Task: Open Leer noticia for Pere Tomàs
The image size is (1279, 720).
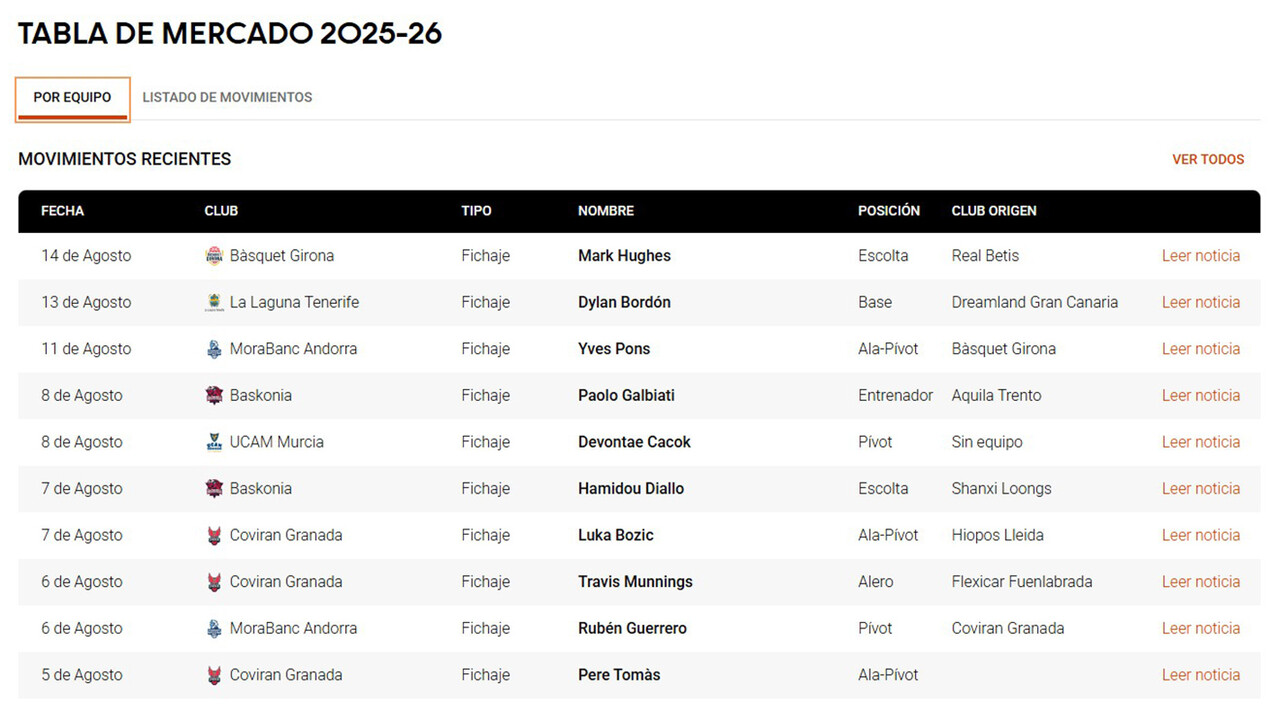Action: [x=1201, y=675]
